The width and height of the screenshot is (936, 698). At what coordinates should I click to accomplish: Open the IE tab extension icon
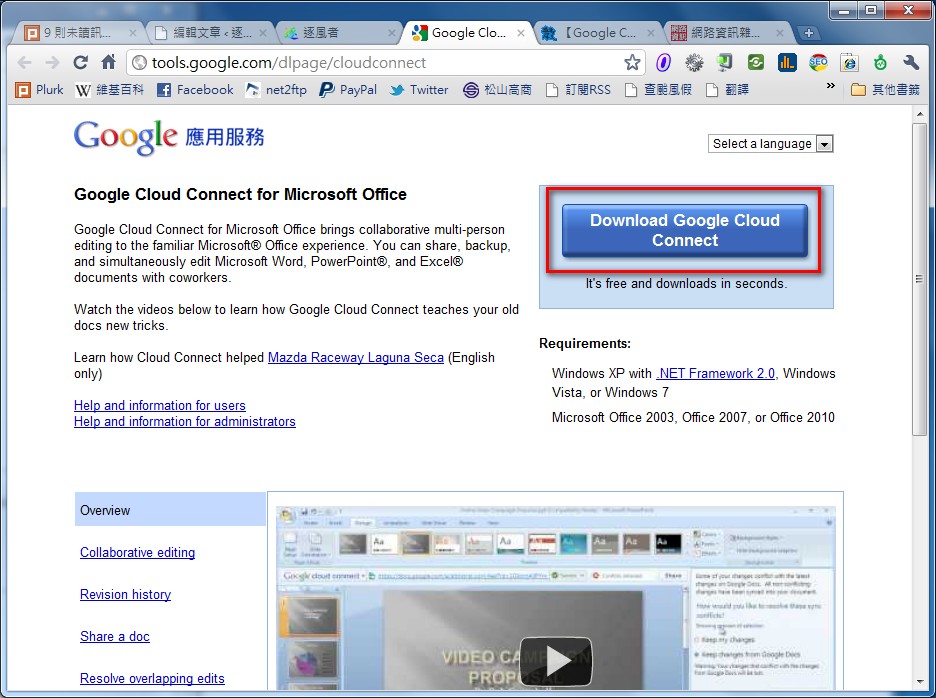click(x=849, y=62)
